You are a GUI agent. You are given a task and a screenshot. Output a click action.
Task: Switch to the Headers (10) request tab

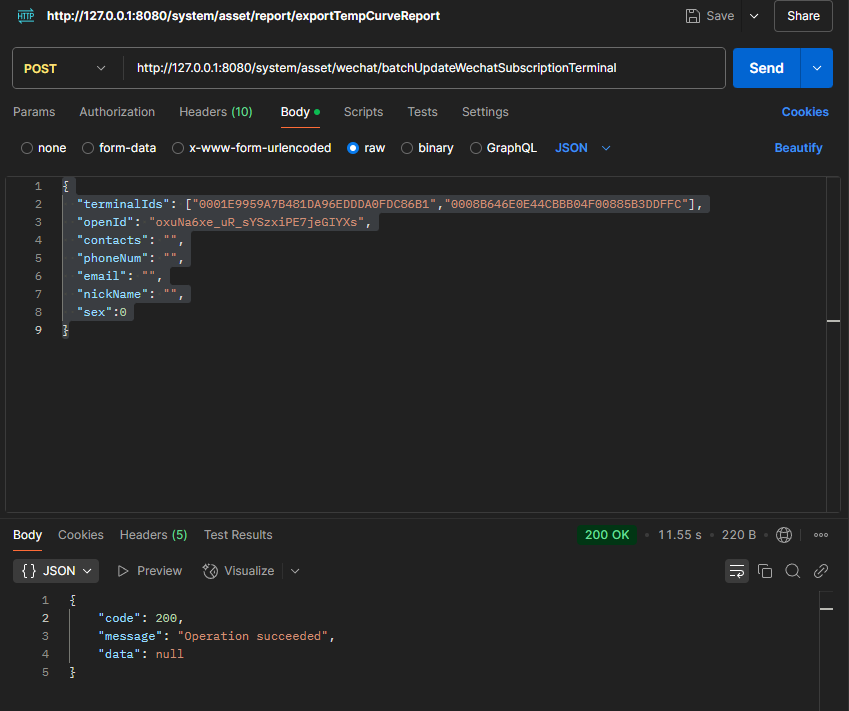[x=215, y=112]
